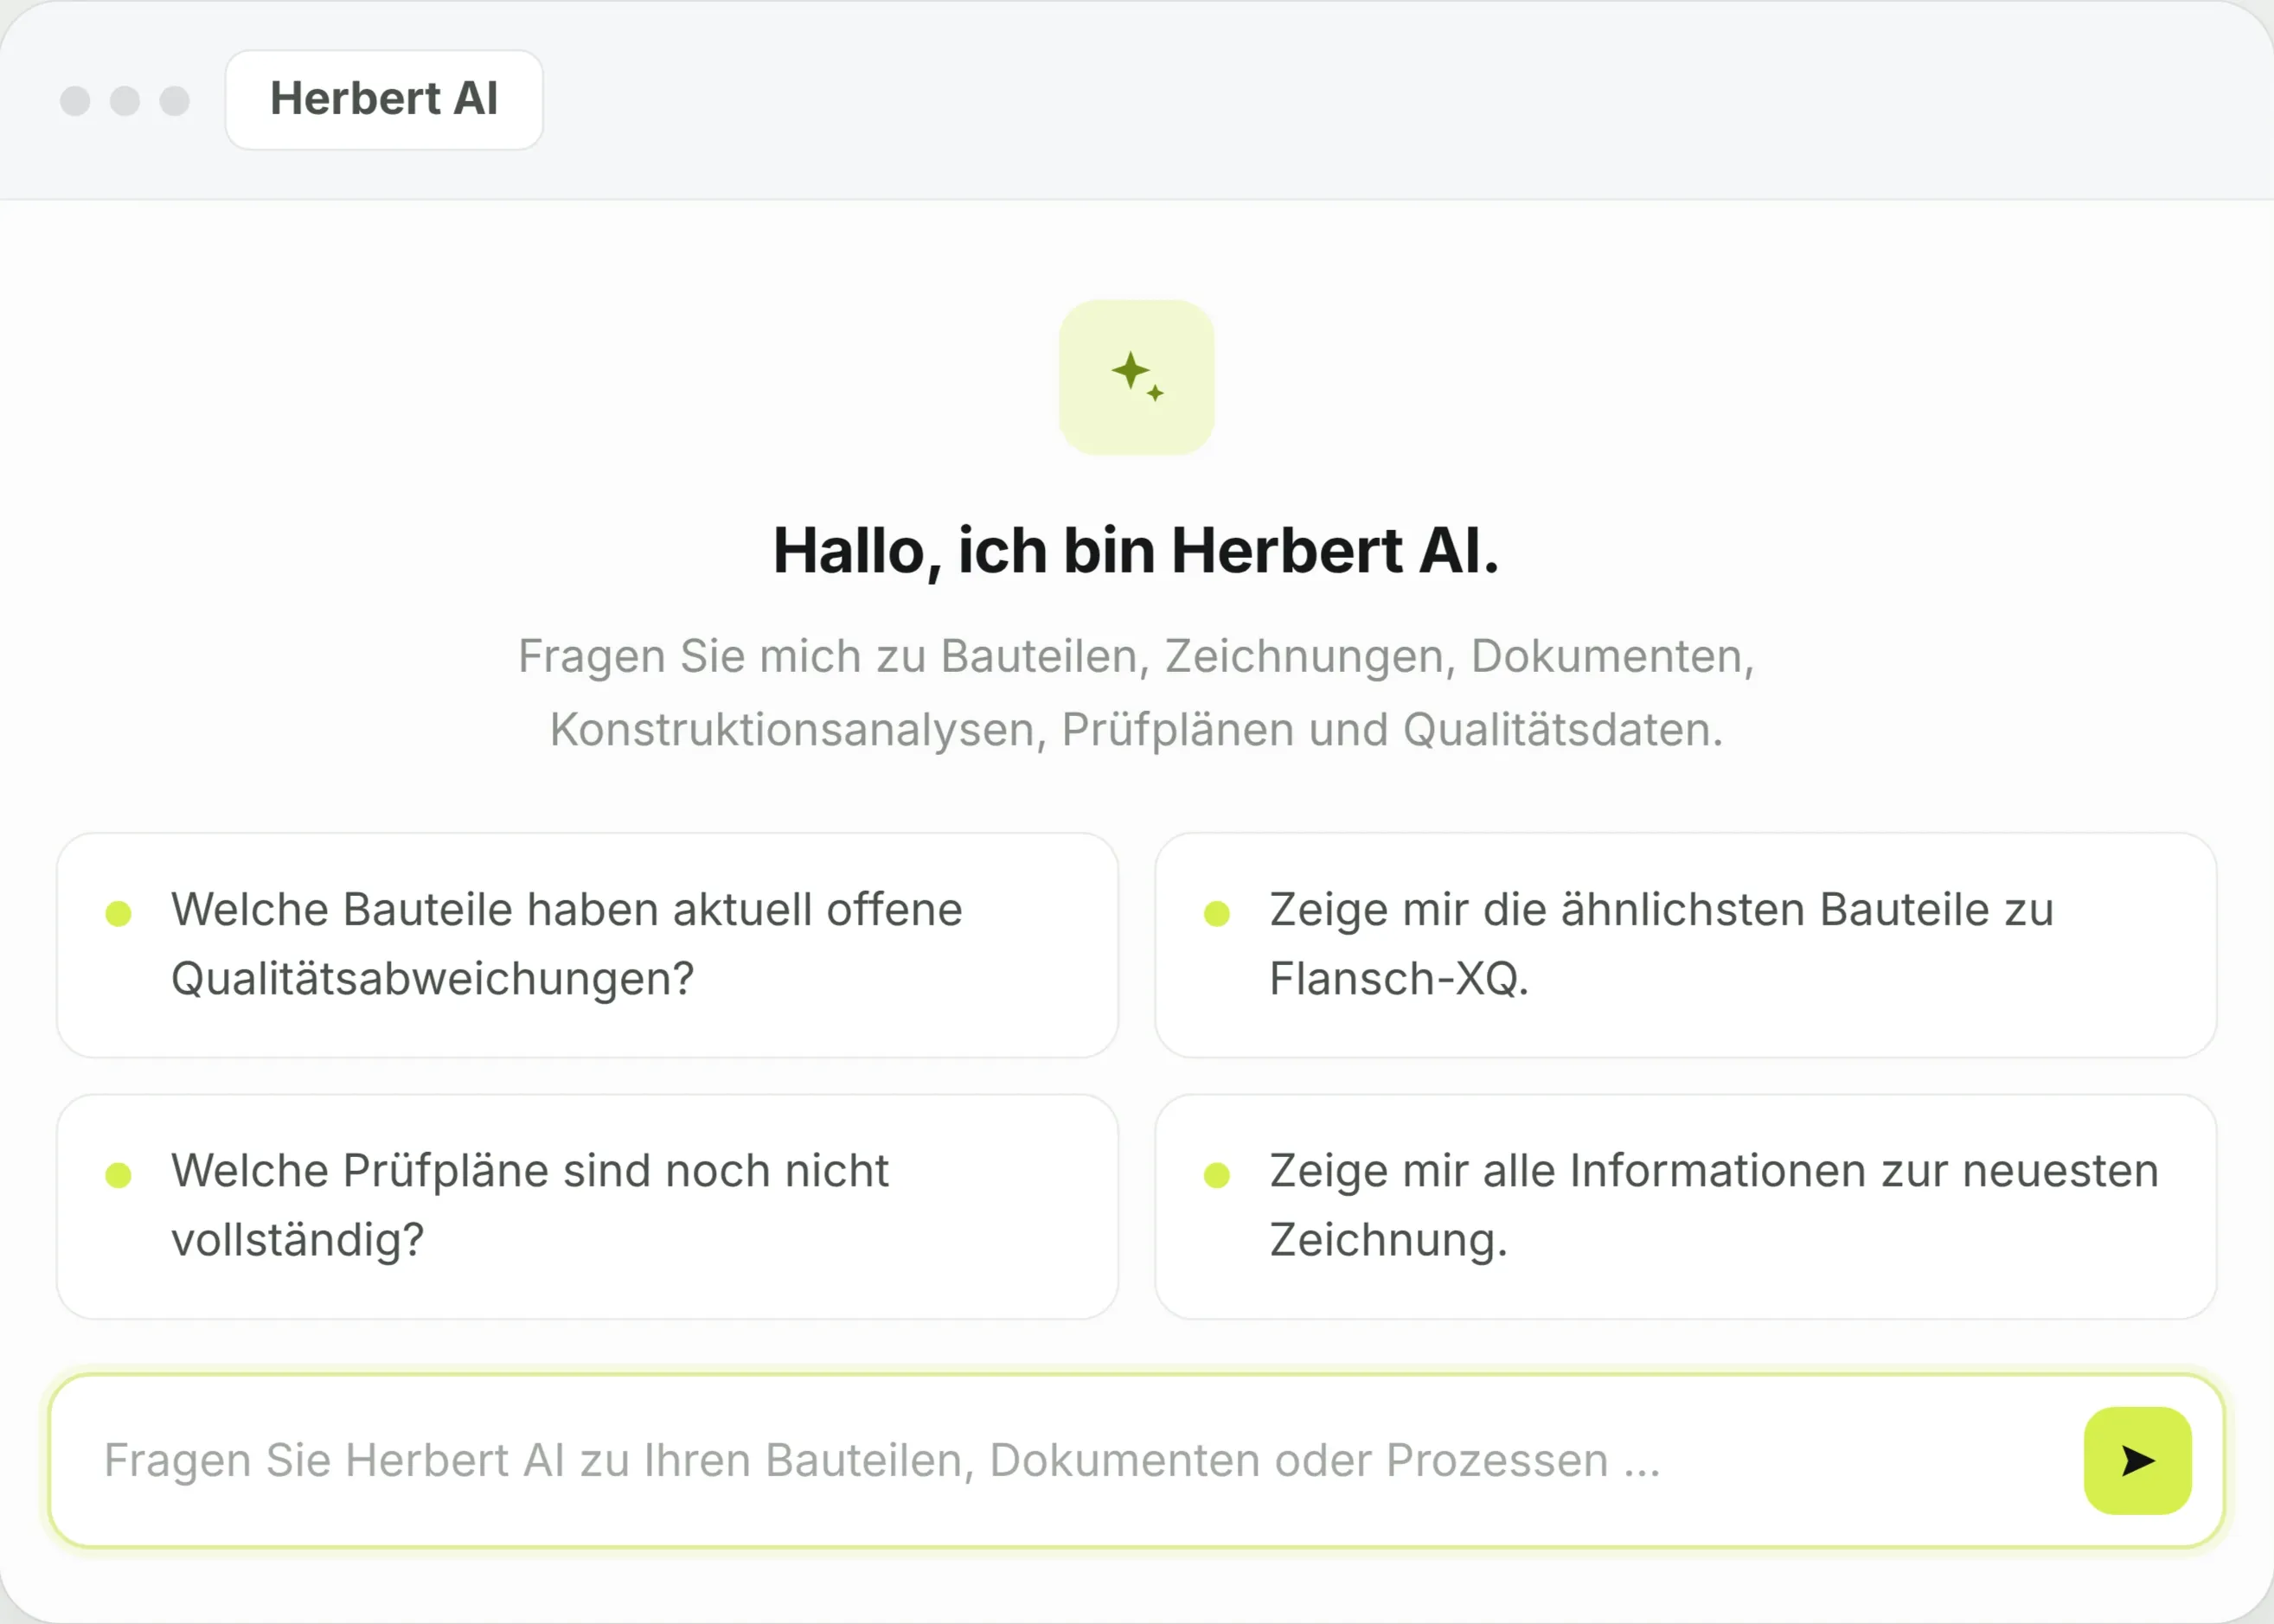Choose suggestion ähnlichste Bauteile zu Flansch-XQ
This screenshot has width=2274, height=1624.
[1686, 945]
